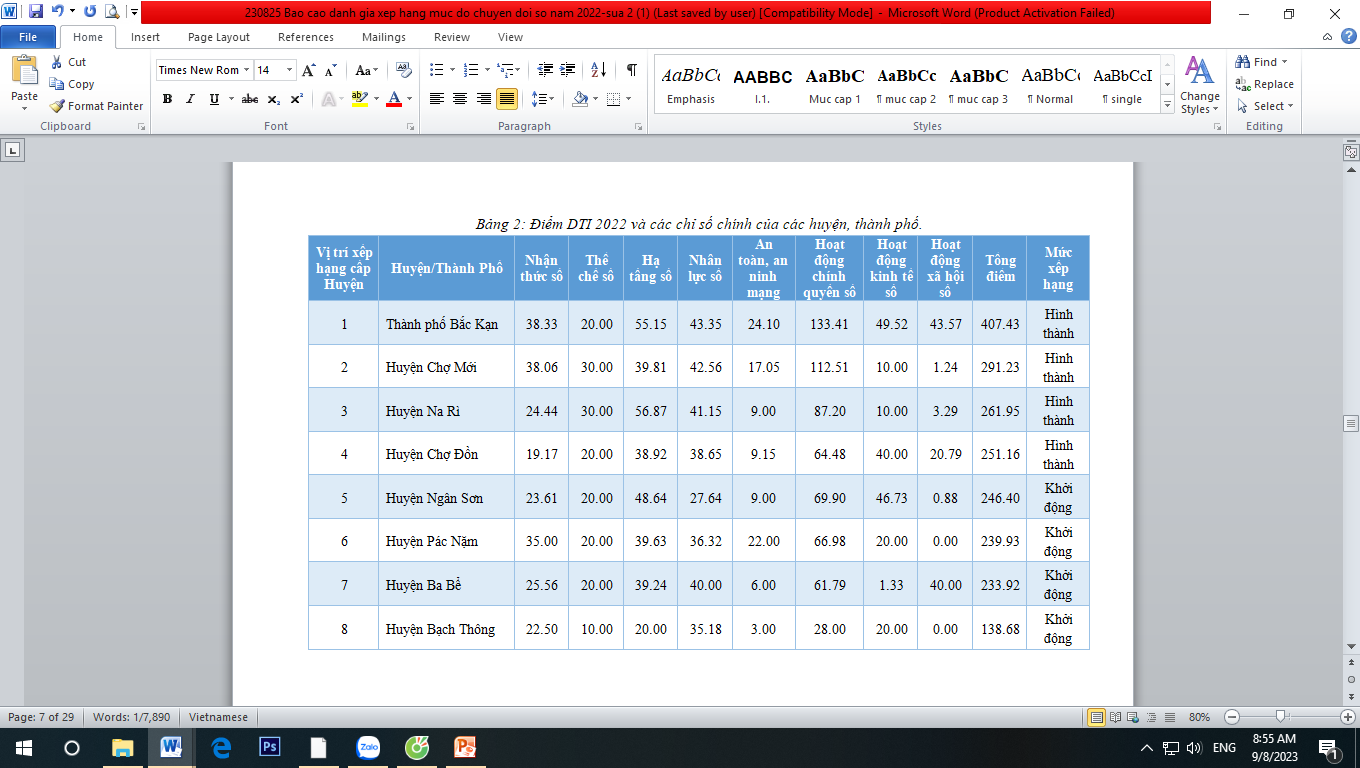Click the Save icon in quick access toolbar
This screenshot has height=768, width=1360.
pos(36,12)
